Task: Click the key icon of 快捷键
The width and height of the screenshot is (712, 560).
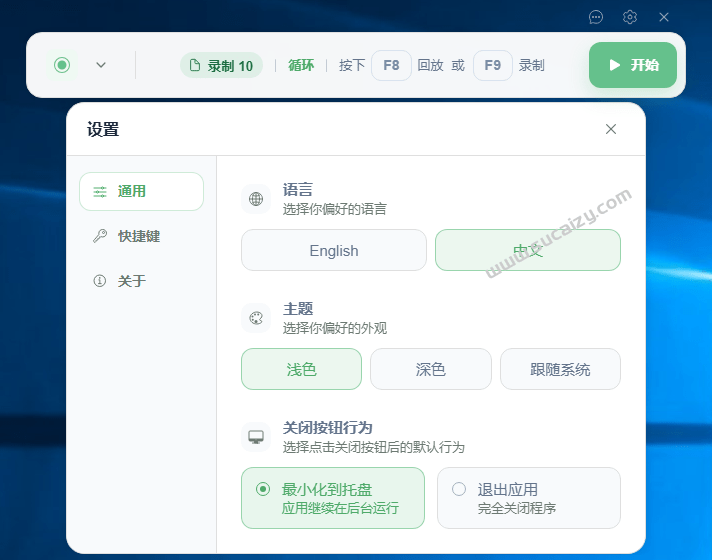Action: [100, 236]
